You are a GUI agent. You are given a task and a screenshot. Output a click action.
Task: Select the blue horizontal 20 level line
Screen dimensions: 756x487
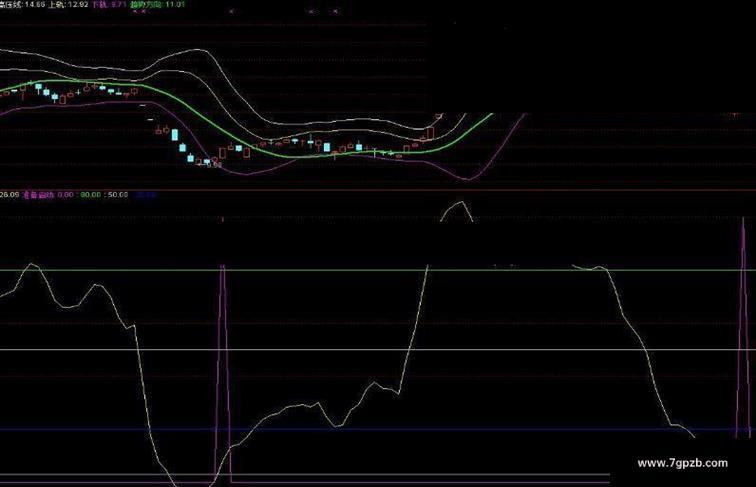tap(378, 429)
